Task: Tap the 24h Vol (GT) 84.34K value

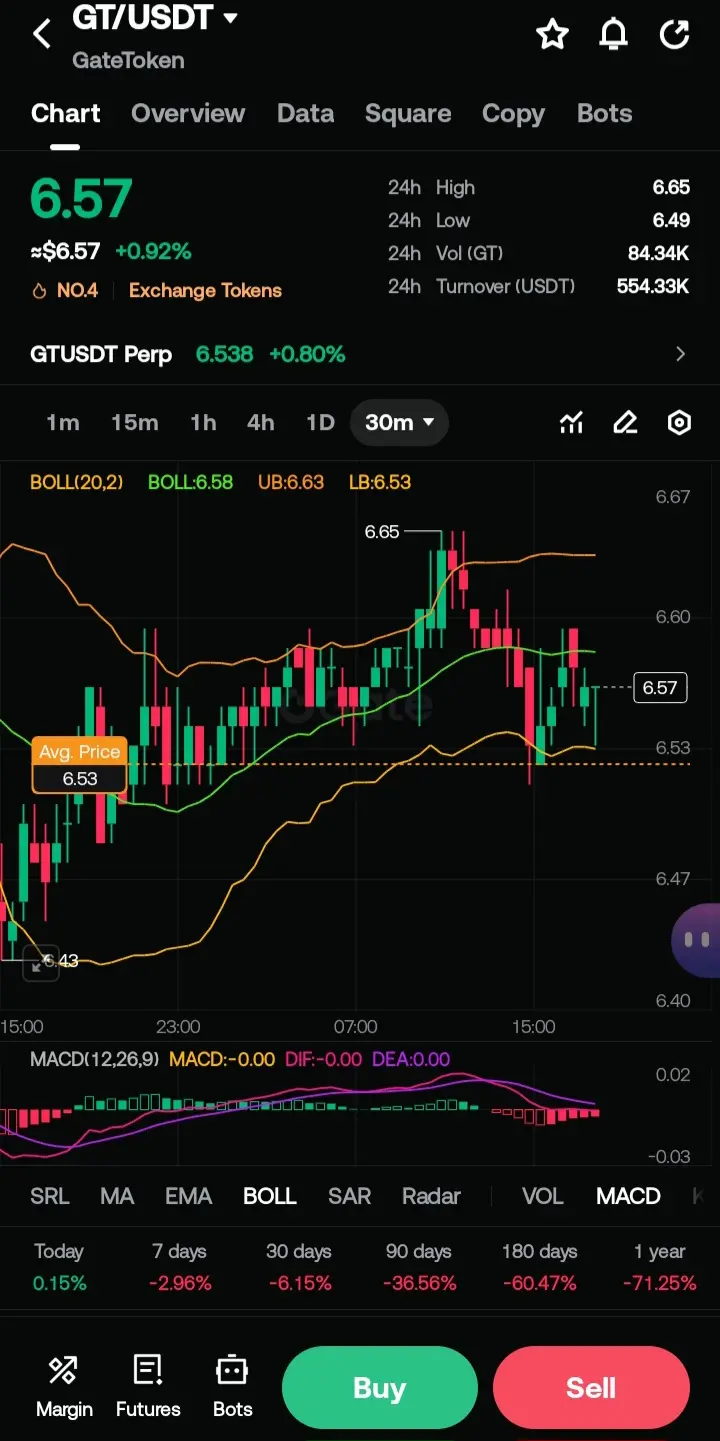Action: [x=659, y=253]
